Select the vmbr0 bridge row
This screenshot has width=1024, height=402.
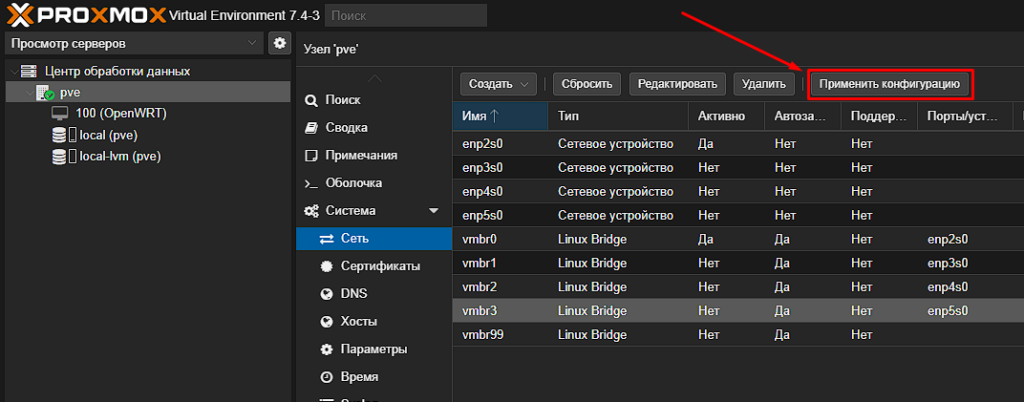(x=738, y=239)
